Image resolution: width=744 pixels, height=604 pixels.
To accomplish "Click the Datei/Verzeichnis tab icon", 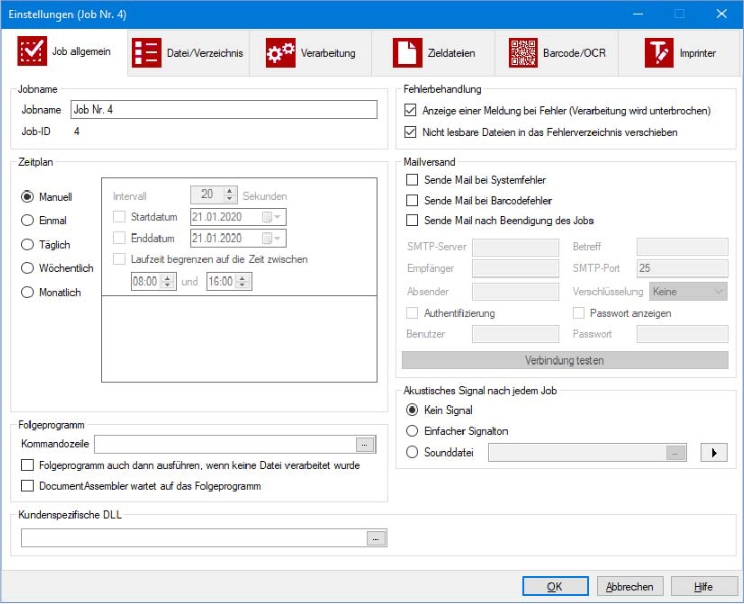I will 147,53.
